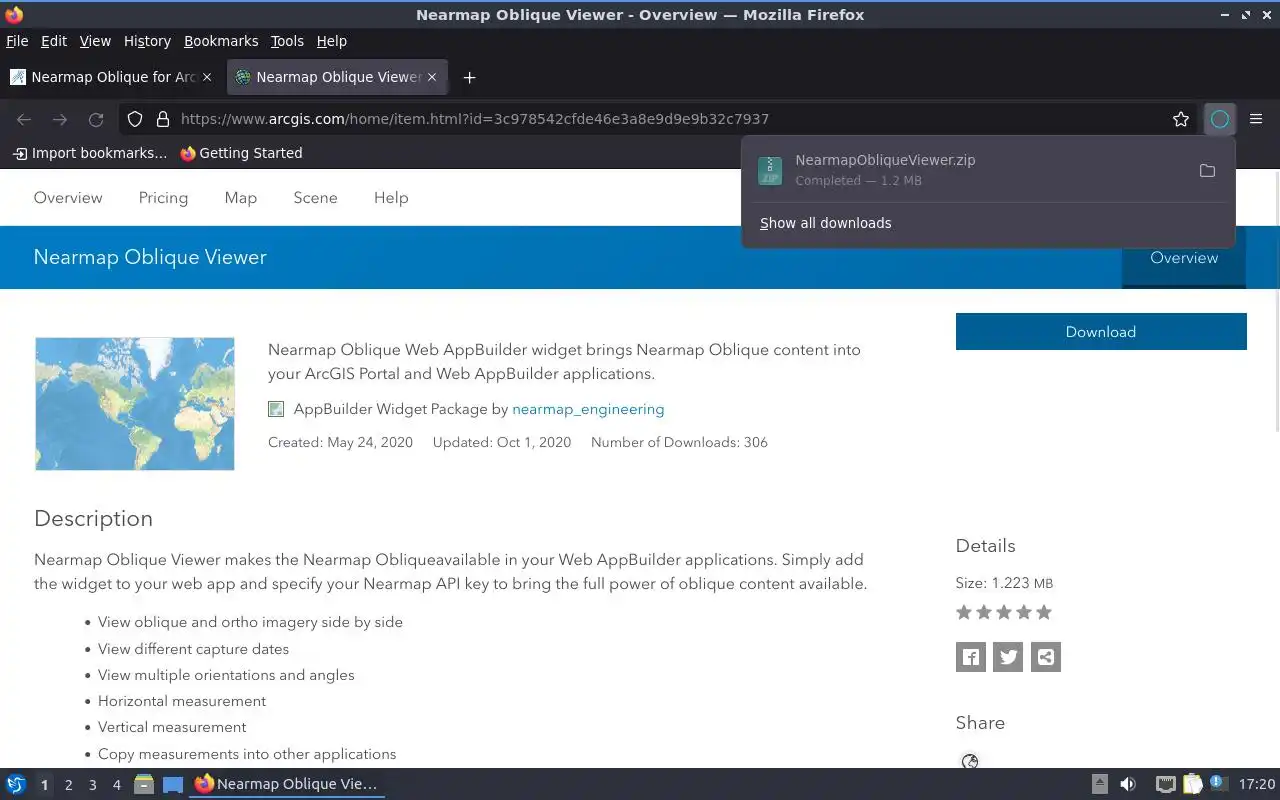Switch to workspace 2 in taskbar
This screenshot has height=800, width=1280.
68,785
